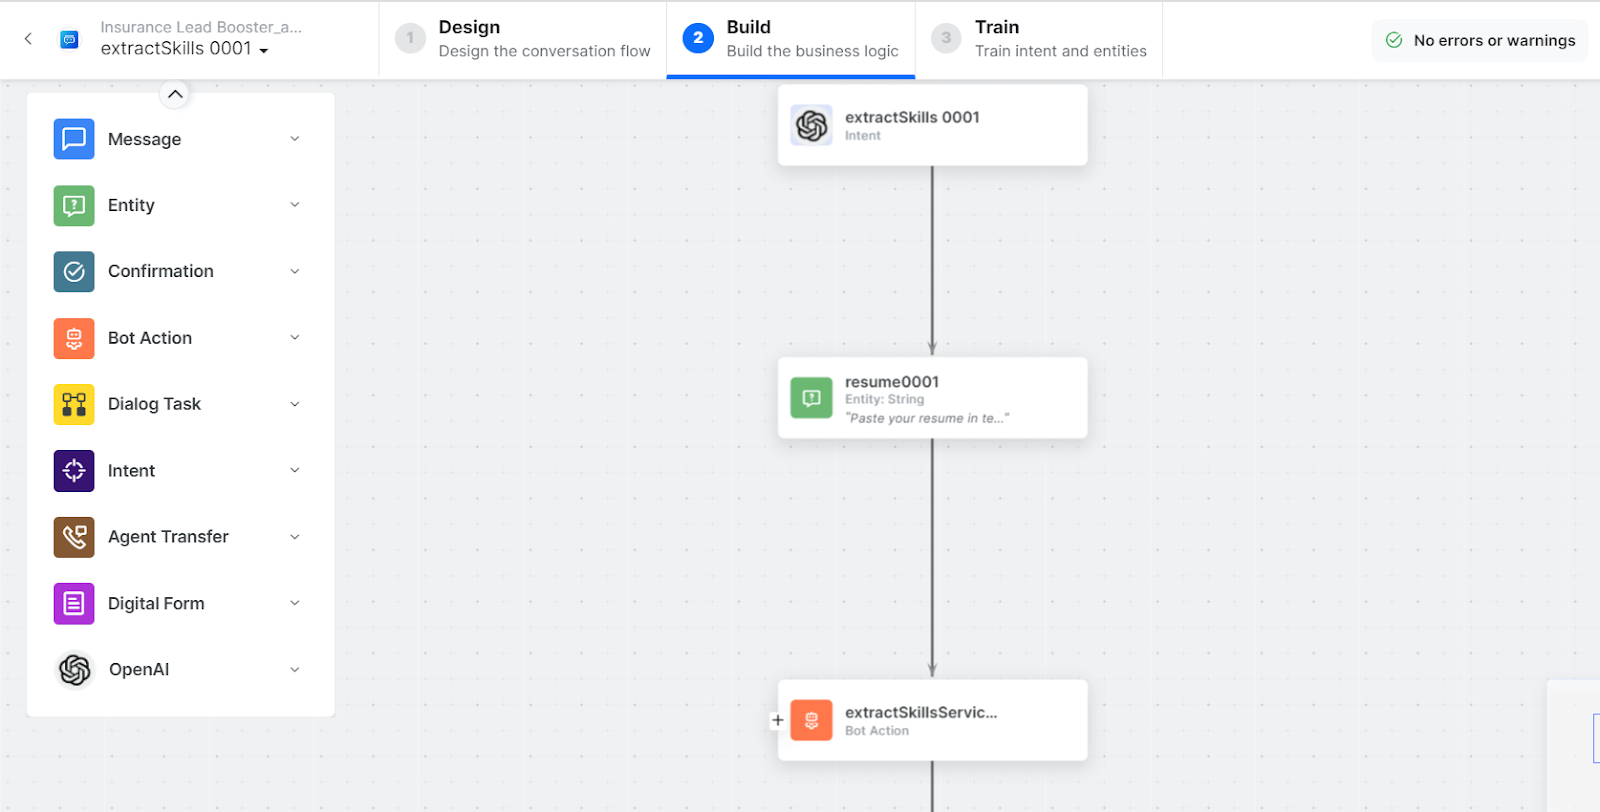The height and width of the screenshot is (812, 1600).
Task: Expand the Bot Action chevron
Action: tap(295, 338)
